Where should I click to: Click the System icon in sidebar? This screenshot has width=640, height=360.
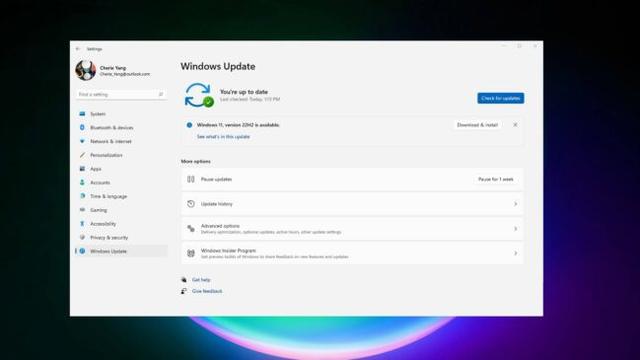pyautogui.click(x=82, y=114)
